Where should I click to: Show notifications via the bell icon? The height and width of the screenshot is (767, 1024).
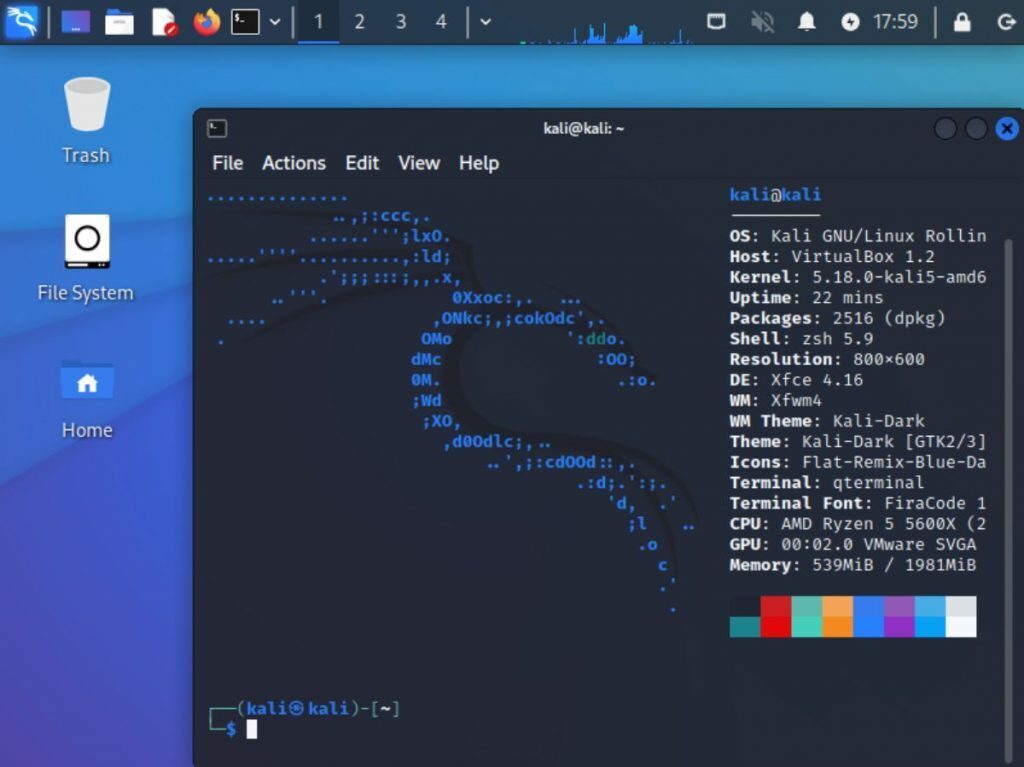click(x=807, y=22)
